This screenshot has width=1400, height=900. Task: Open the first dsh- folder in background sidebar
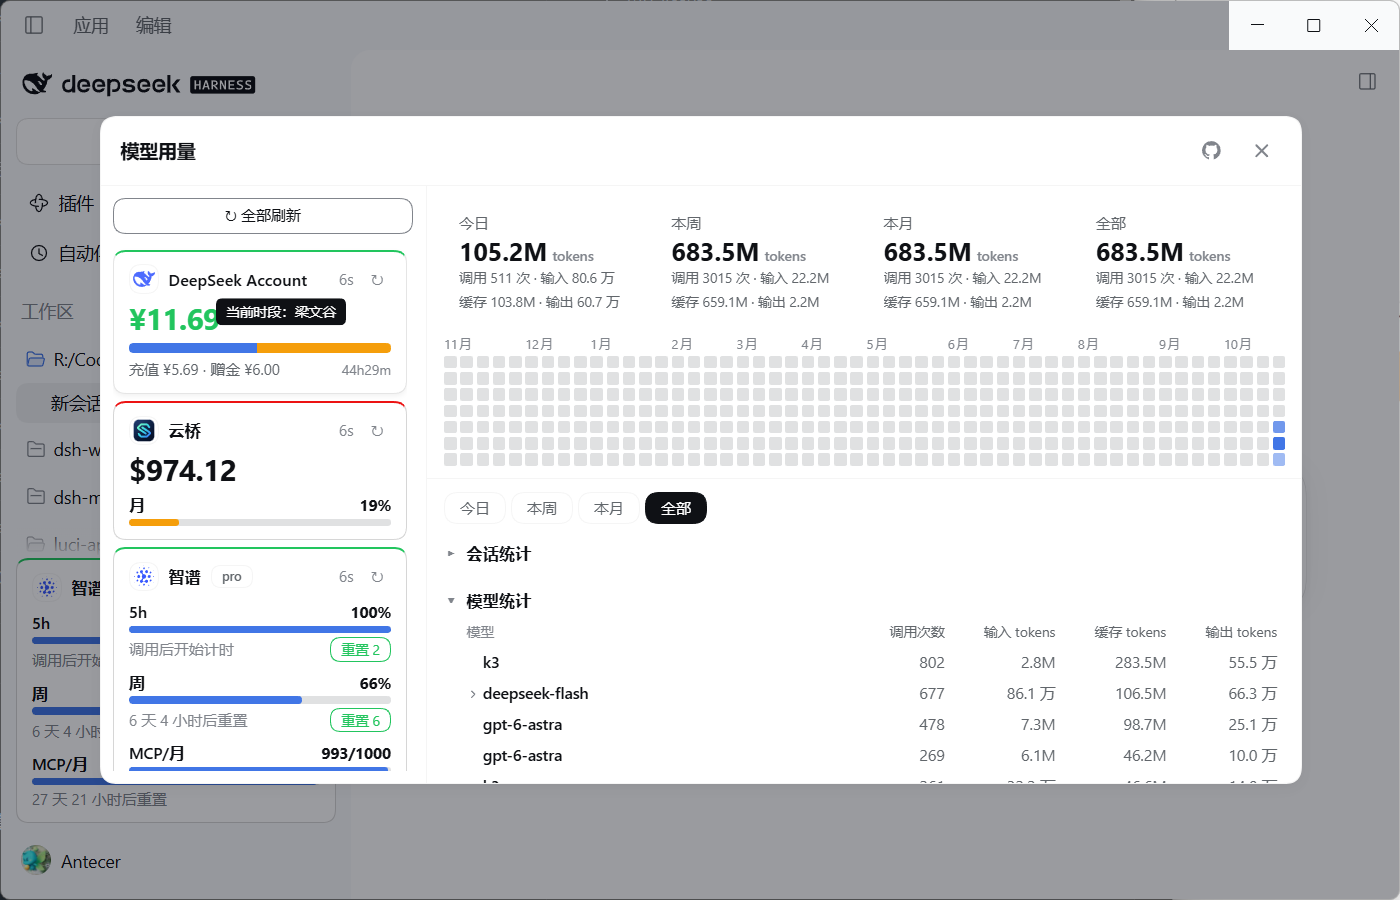(x=63, y=450)
